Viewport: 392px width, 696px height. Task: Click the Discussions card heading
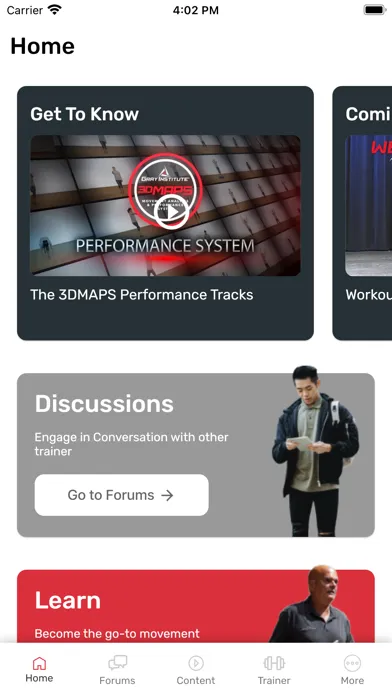tap(104, 404)
